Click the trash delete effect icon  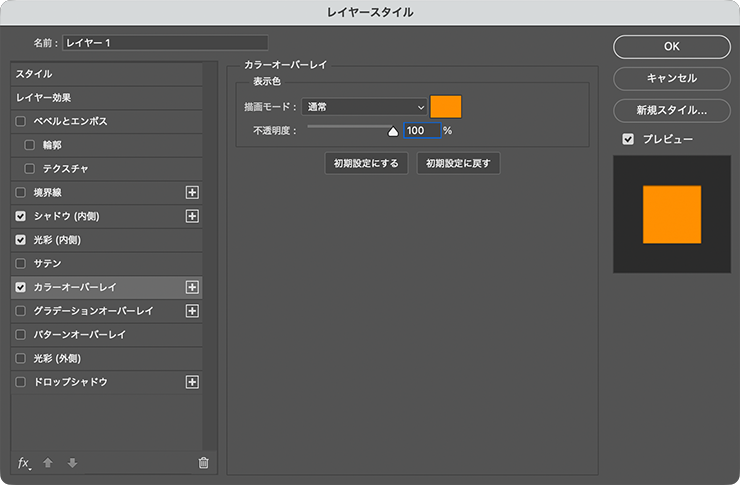click(x=203, y=463)
